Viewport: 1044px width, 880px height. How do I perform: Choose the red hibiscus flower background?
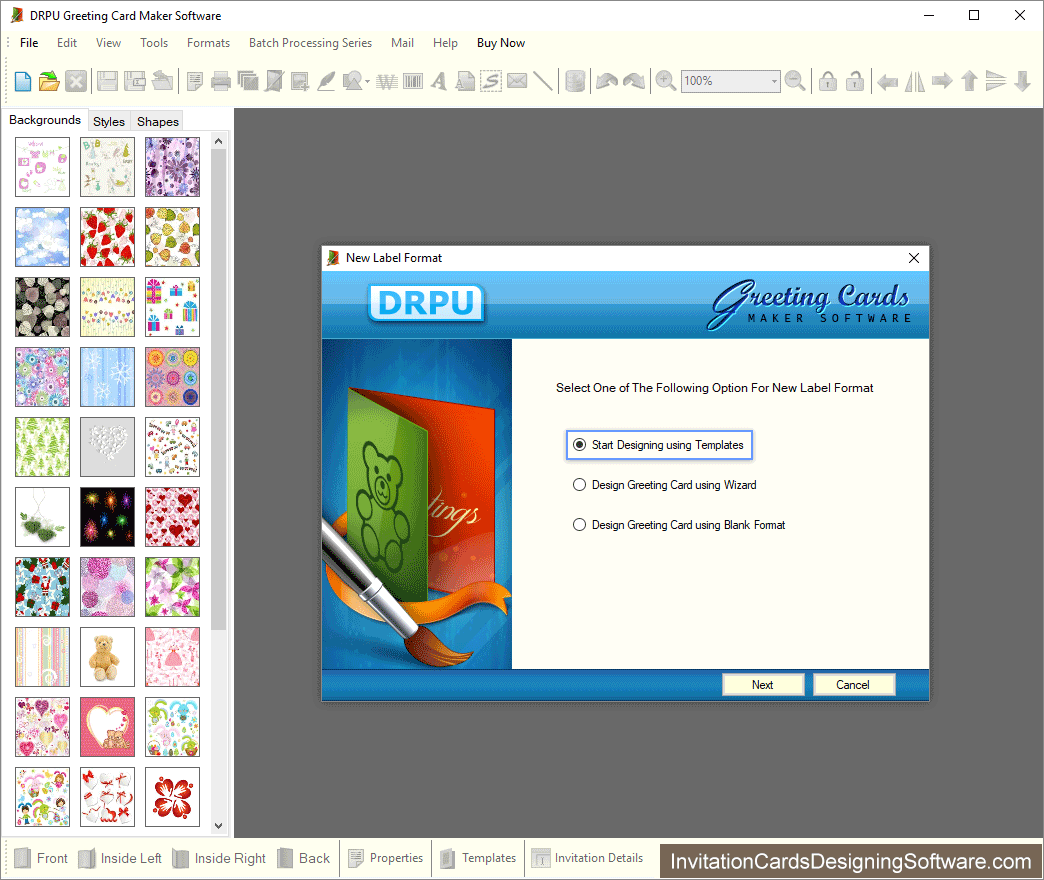172,797
